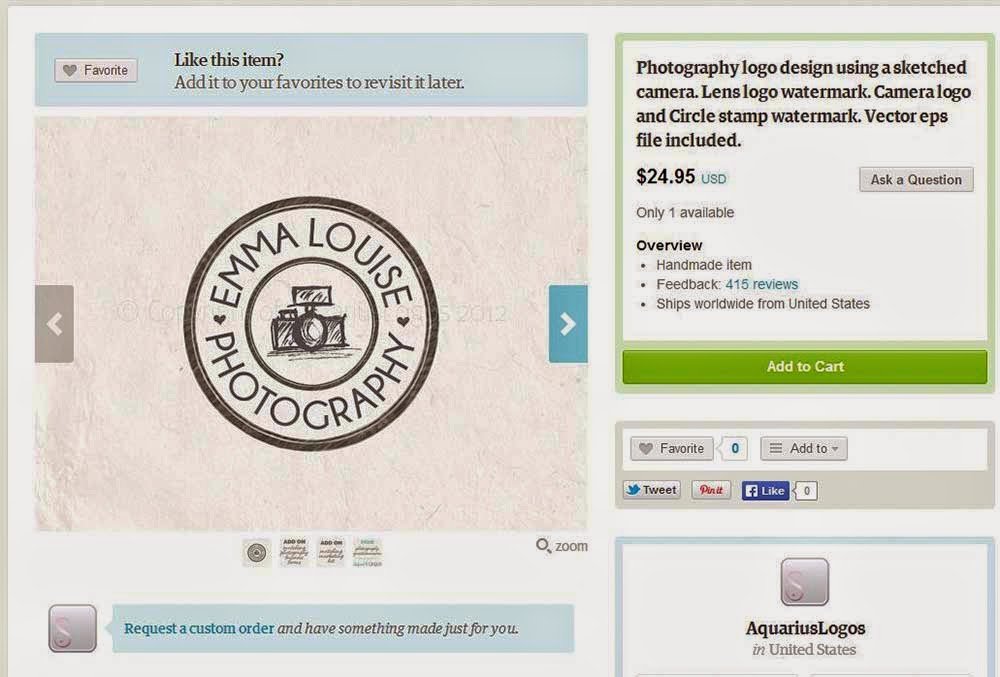Screen dimensions: 1000x677
Task: Click the zoom magnifier icon
Action: 543,546
